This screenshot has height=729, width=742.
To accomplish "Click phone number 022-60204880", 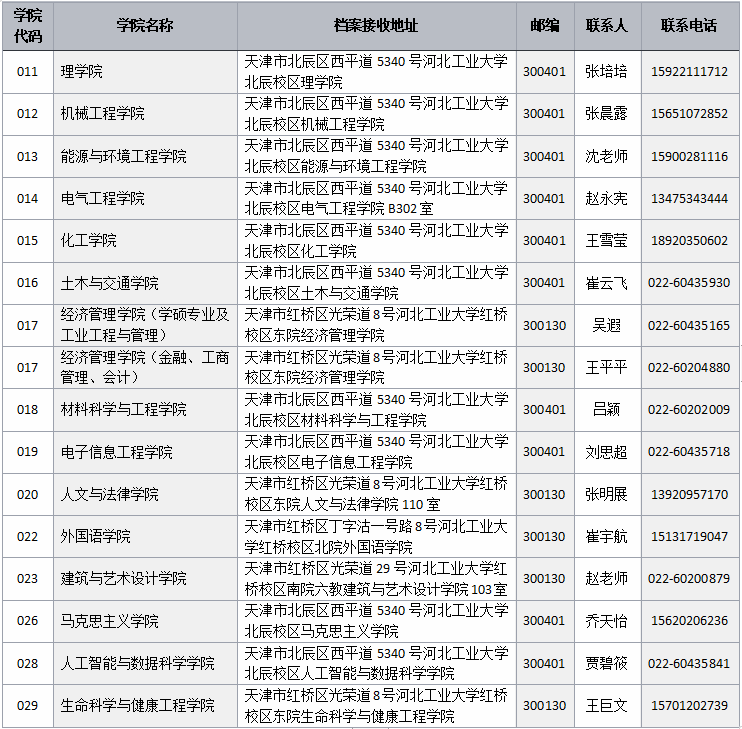I will coord(689,367).
